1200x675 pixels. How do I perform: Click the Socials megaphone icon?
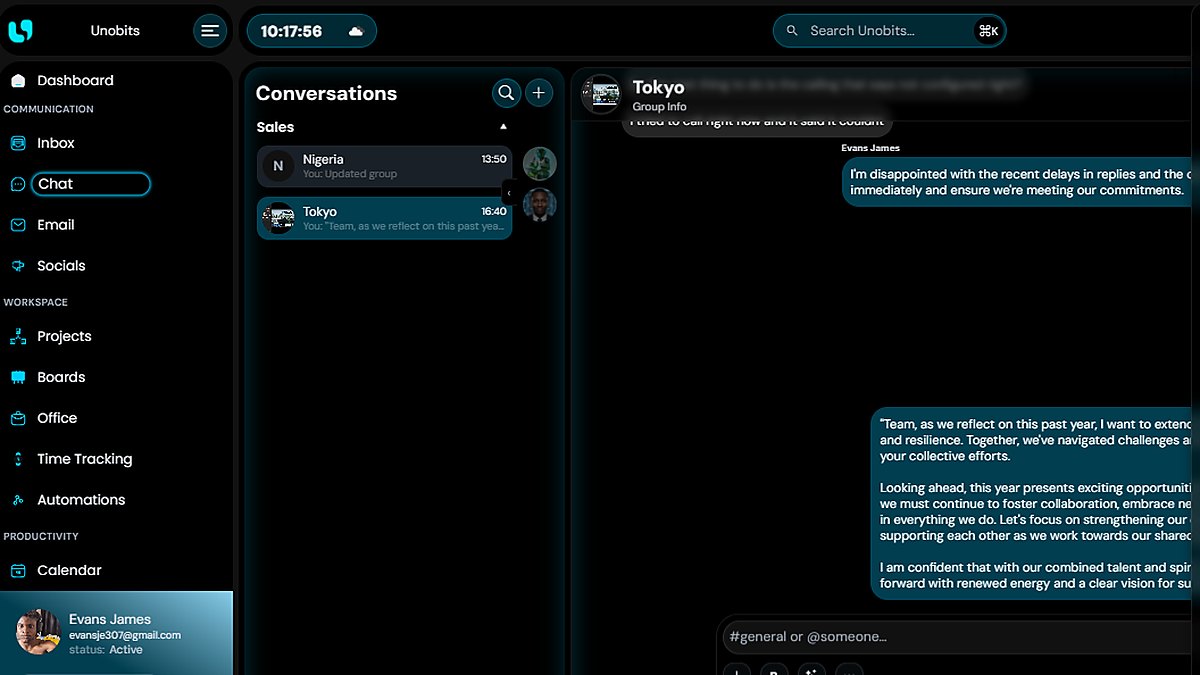tap(18, 266)
